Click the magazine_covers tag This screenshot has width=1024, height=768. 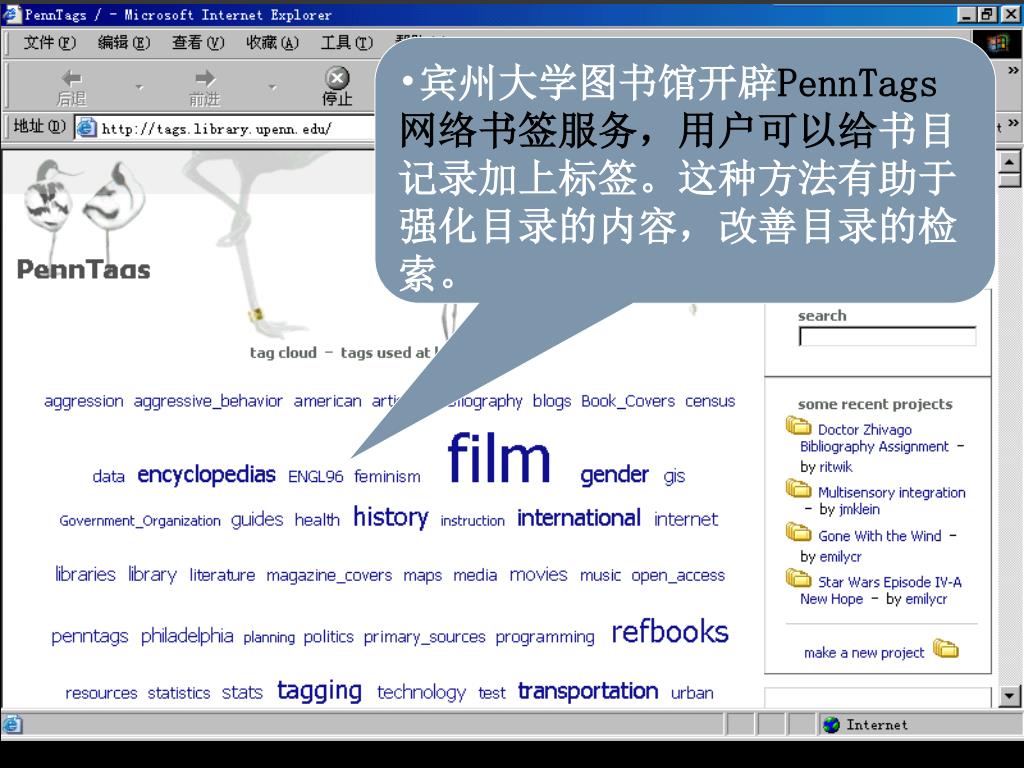point(329,575)
